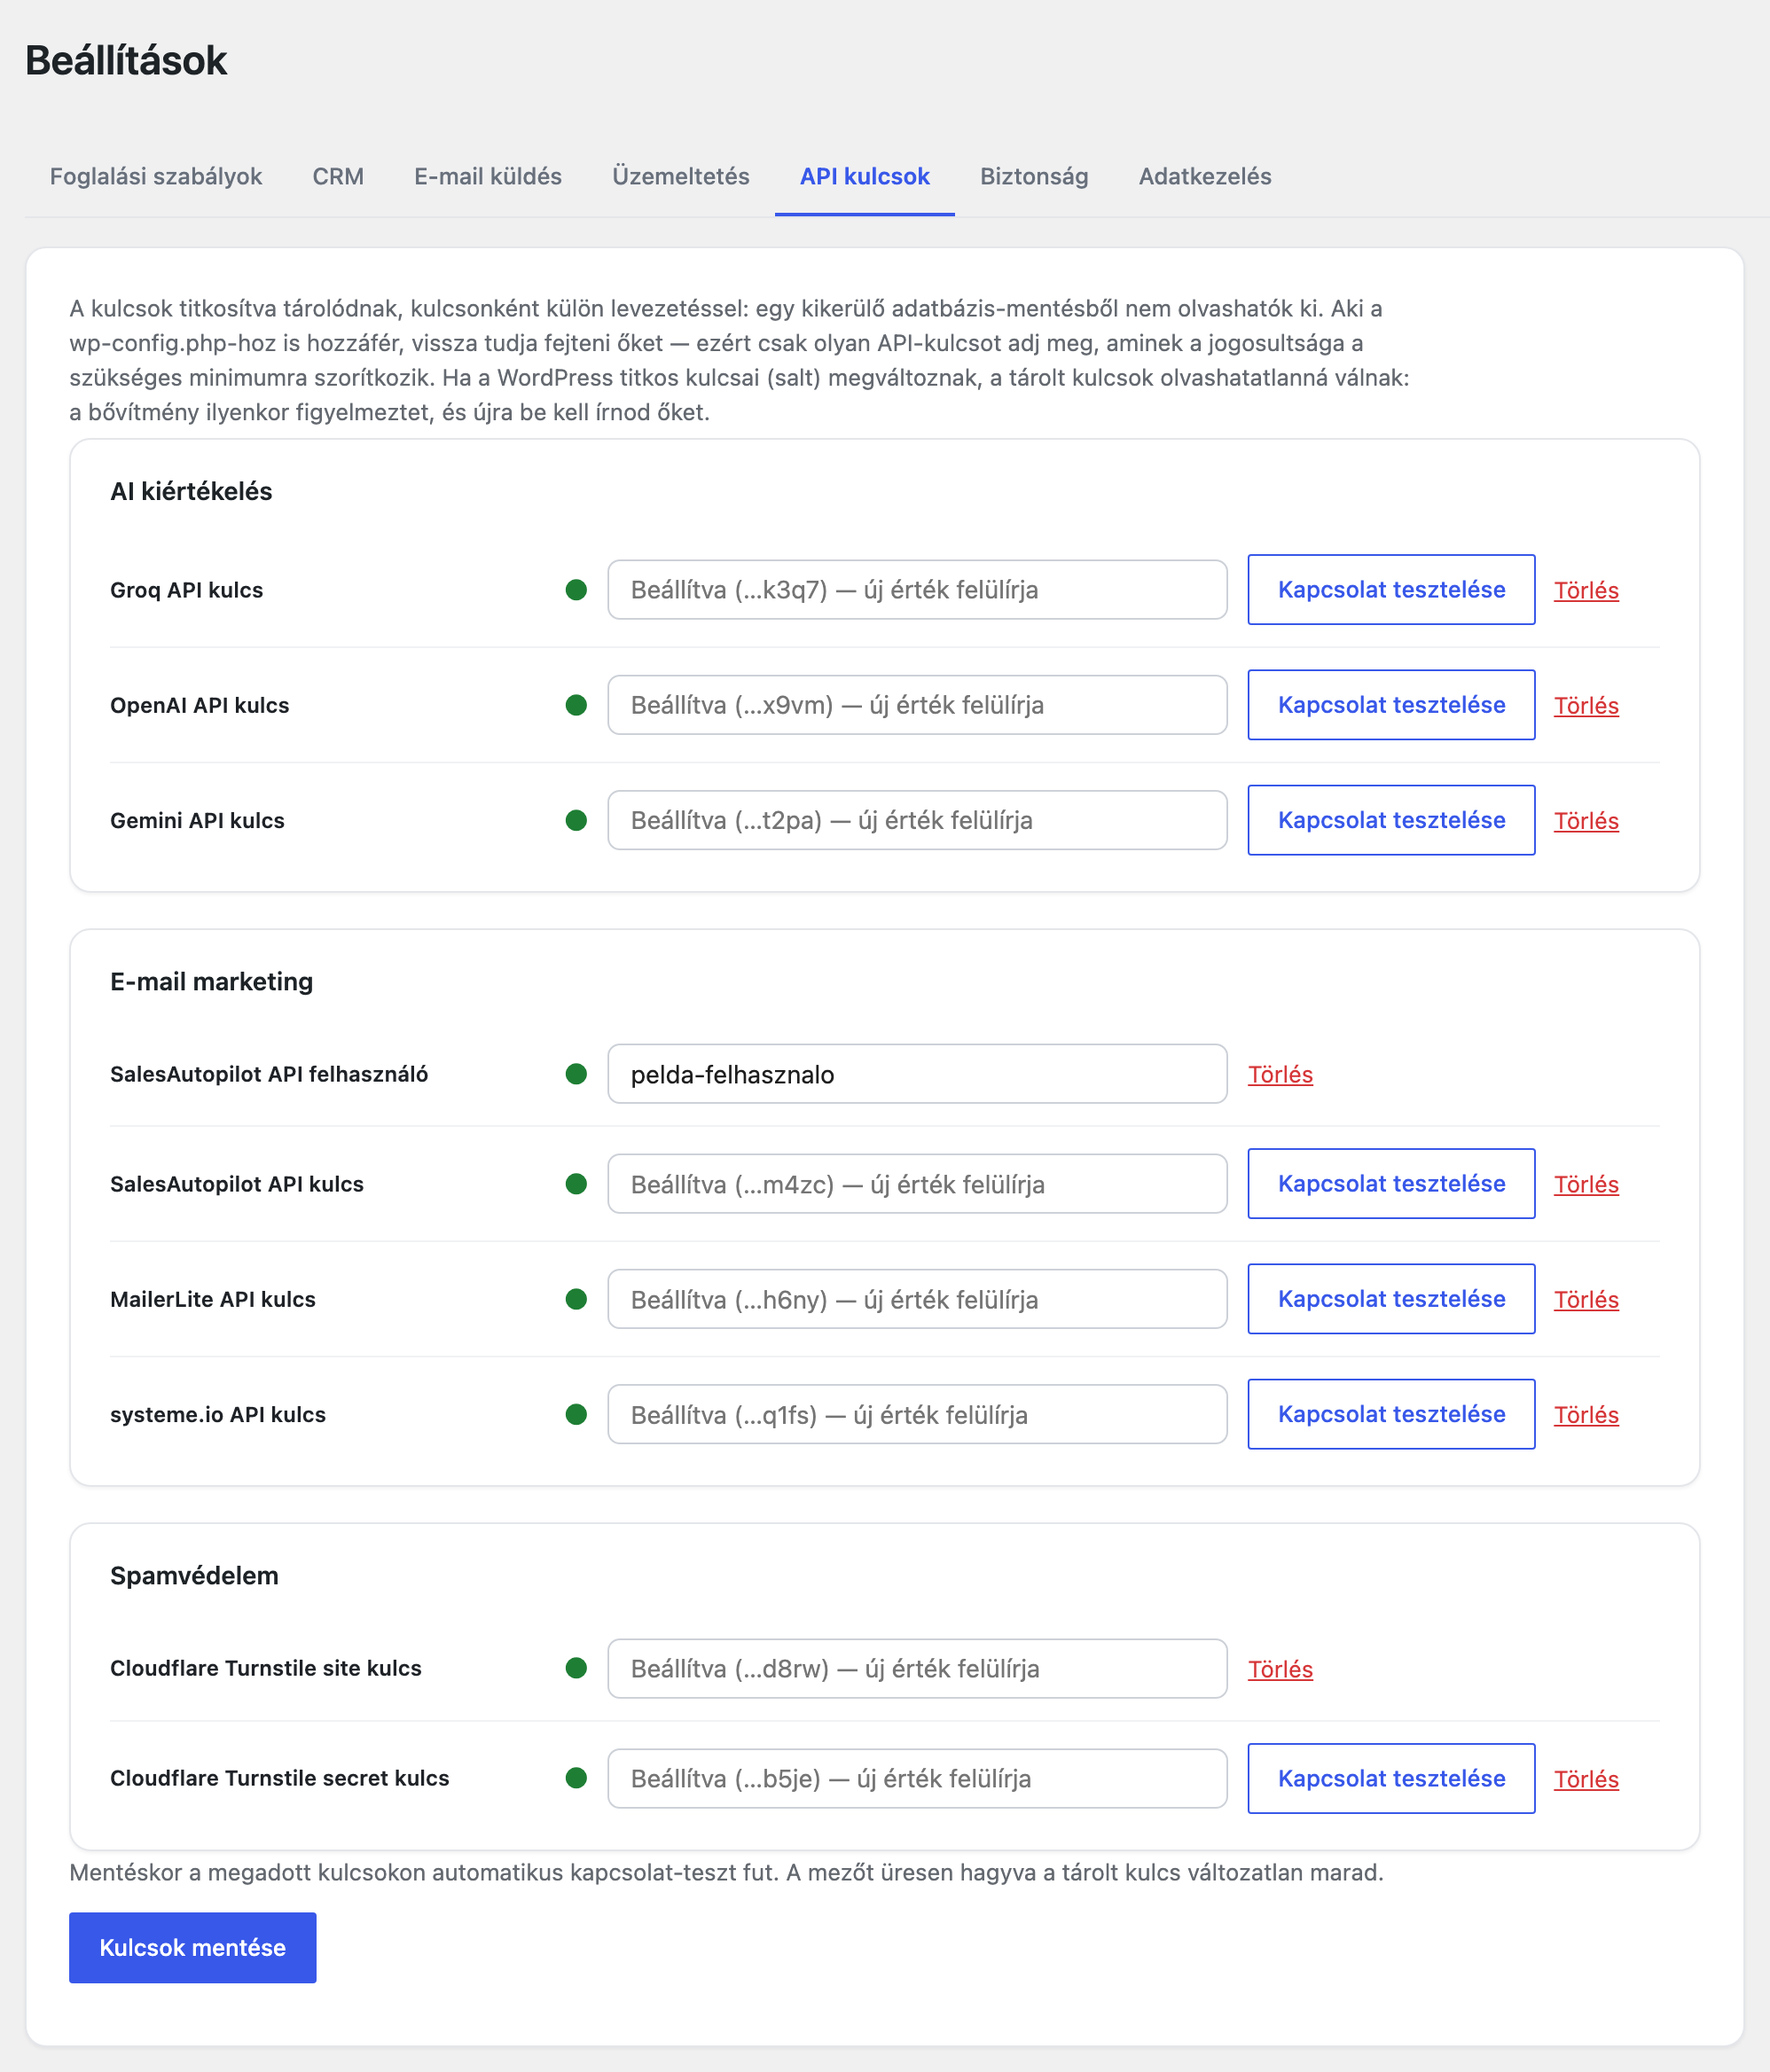This screenshot has width=1770, height=2072.
Task: Switch to the CRM tab
Action: tap(338, 176)
